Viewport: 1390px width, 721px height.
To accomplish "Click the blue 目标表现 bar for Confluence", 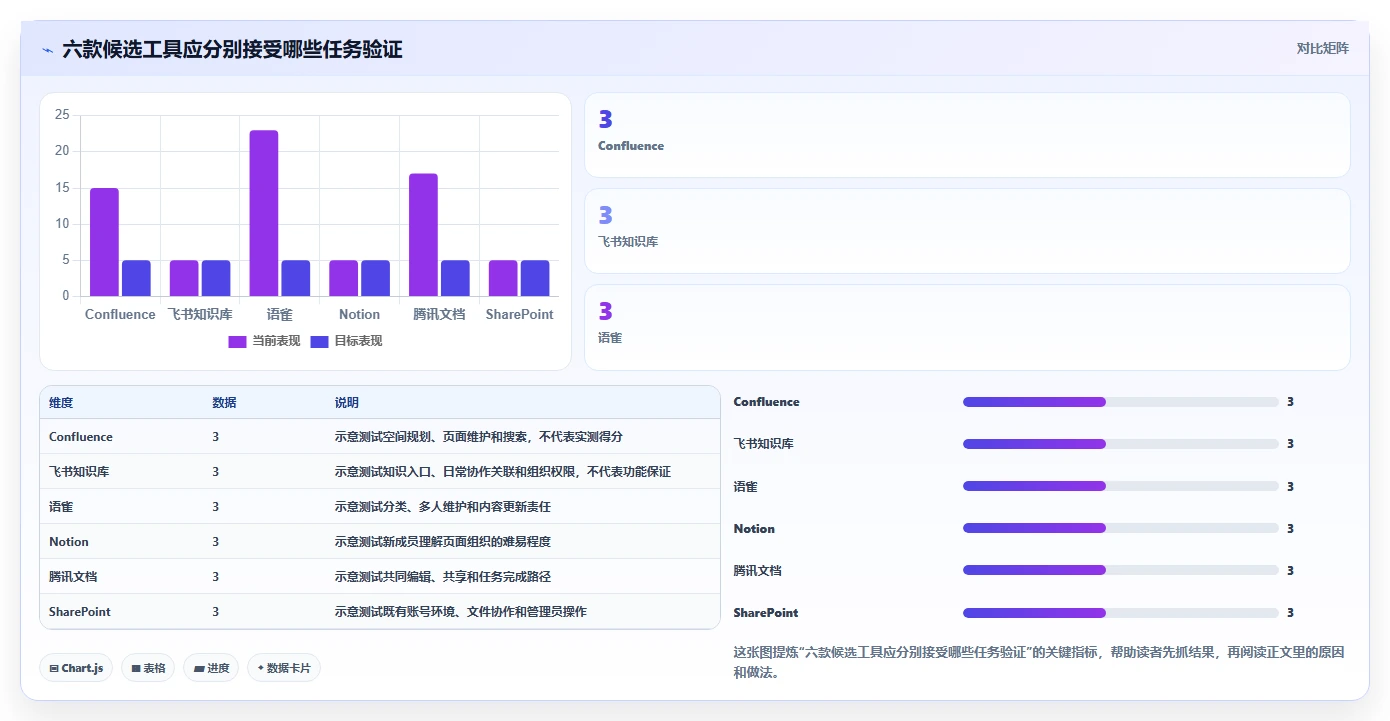I will [x=136, y=278].
